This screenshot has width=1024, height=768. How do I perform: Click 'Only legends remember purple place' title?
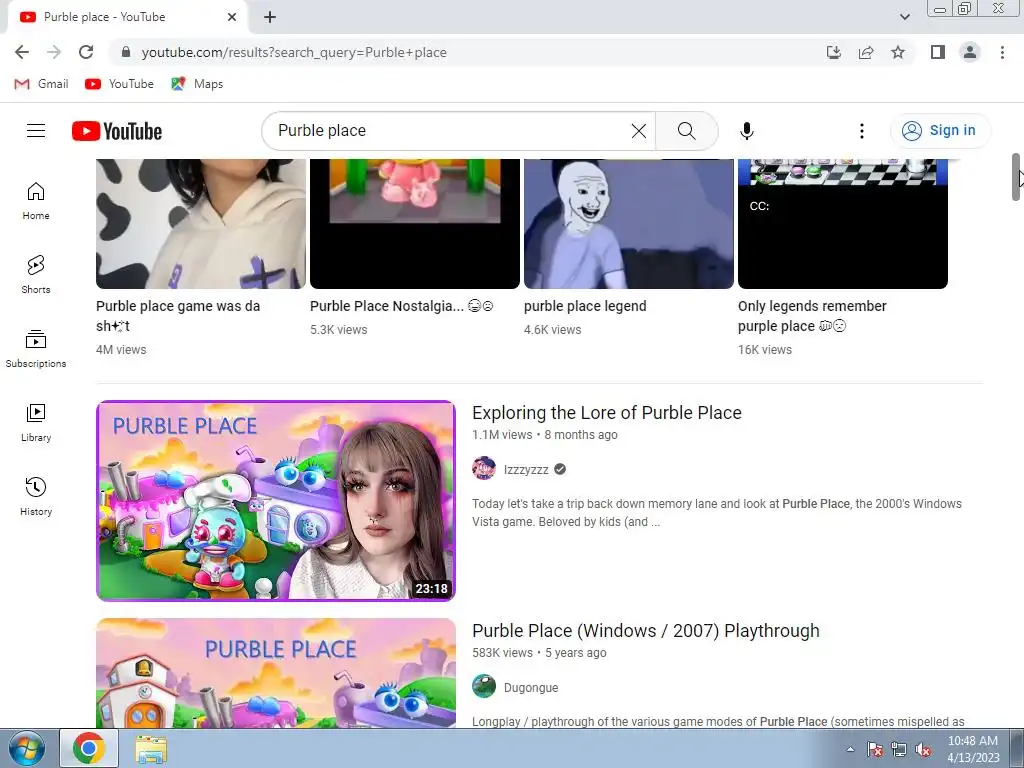(x=812, y=316)
